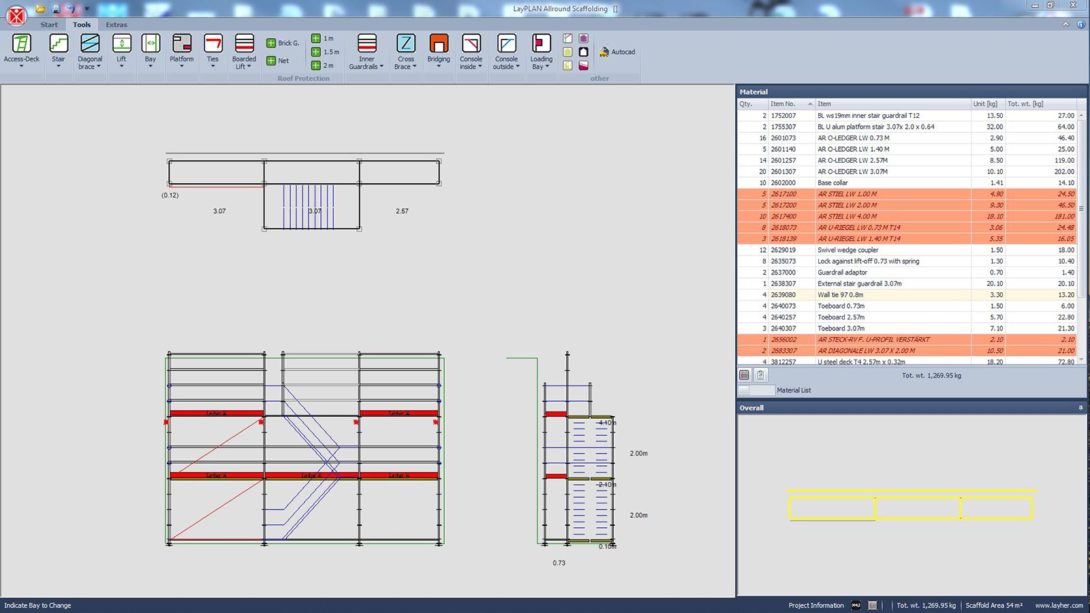Open the help icon at top right
The image size is (1090, 613).
point(1081,24)
